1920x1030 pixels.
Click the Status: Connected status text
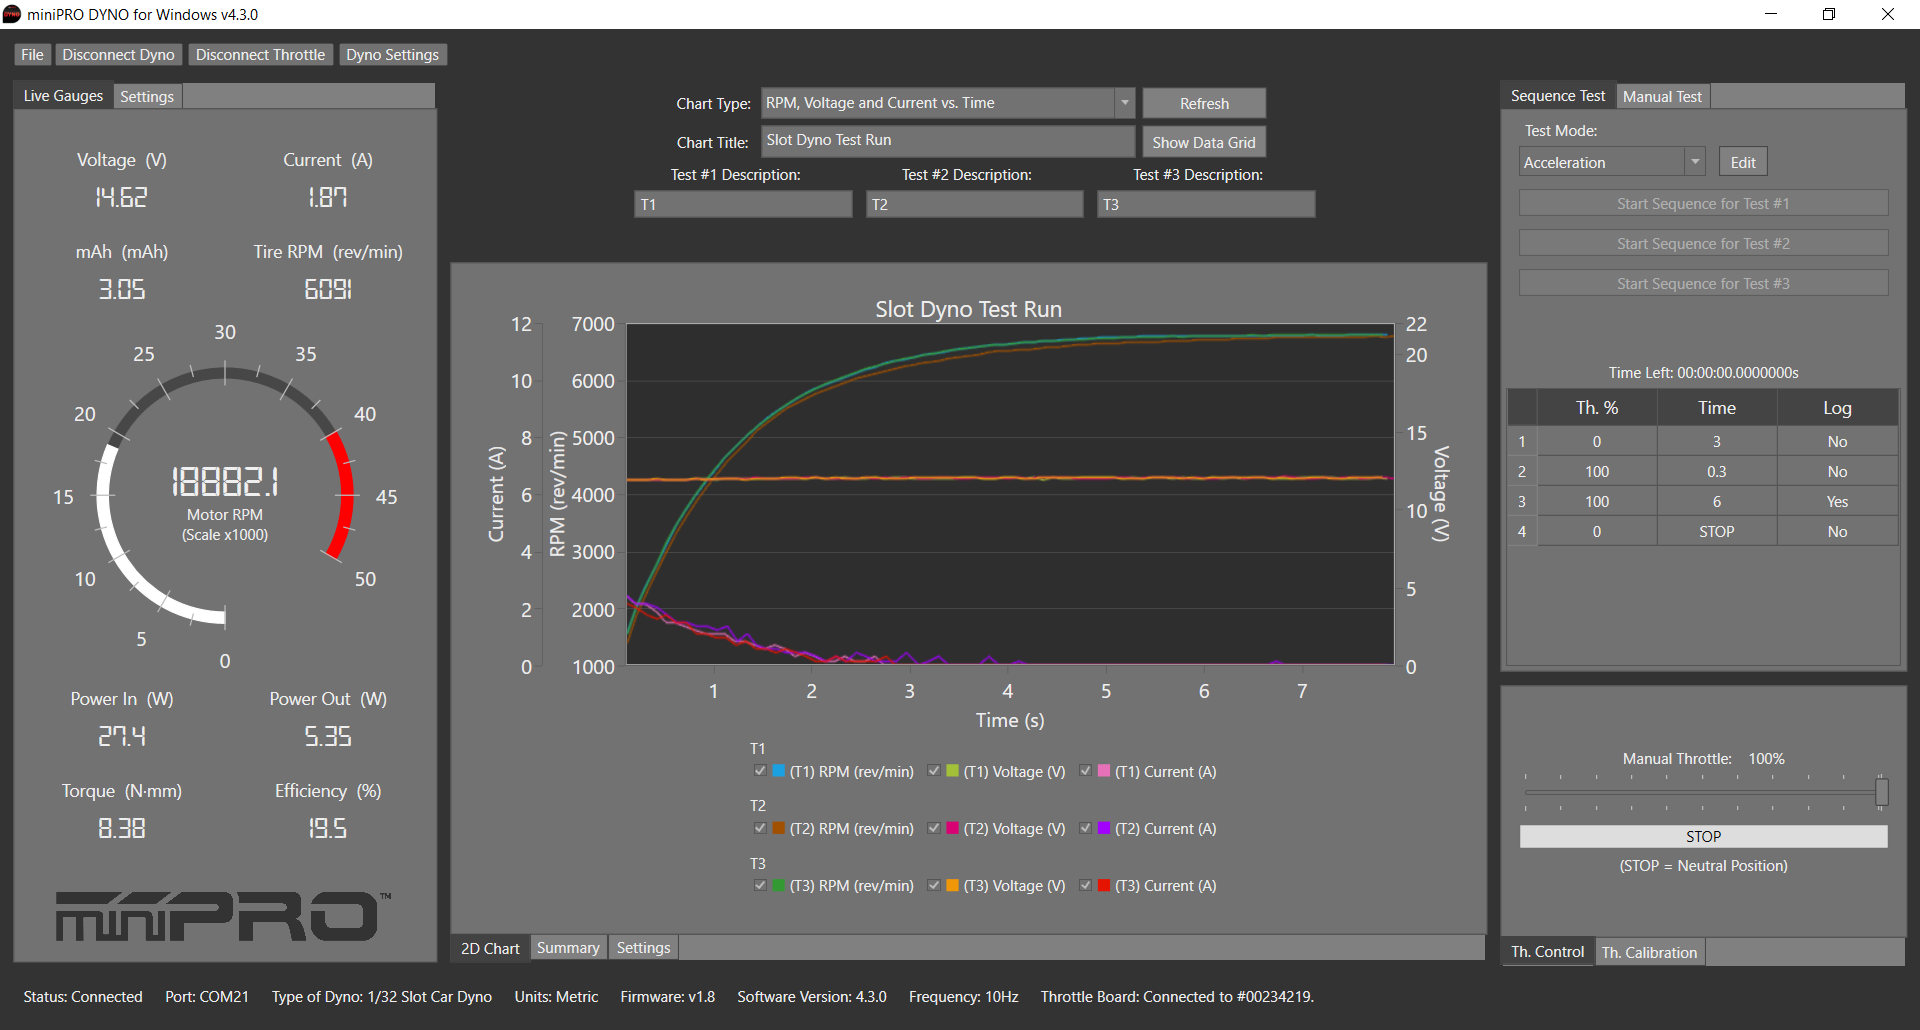[83, 996]
